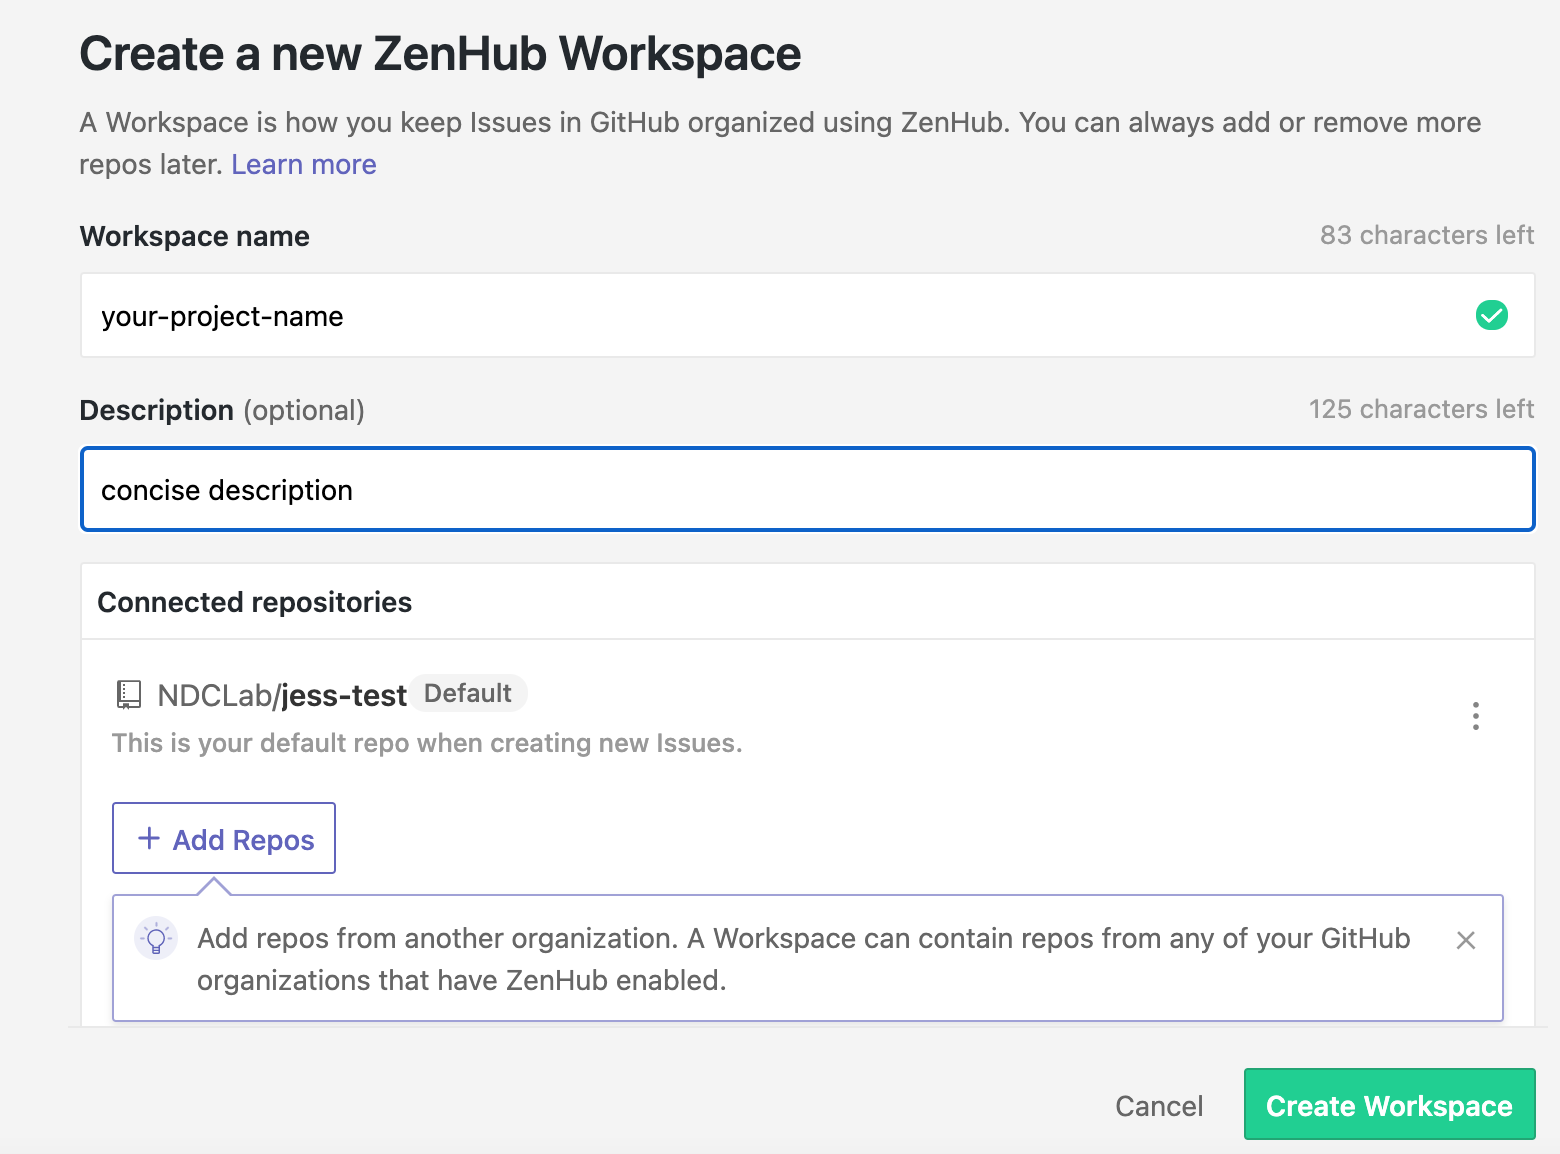Image resolution: width=1560 pixels, height=1154 pixels.
Task: Click the repository book icon
Action: point(129,694)
